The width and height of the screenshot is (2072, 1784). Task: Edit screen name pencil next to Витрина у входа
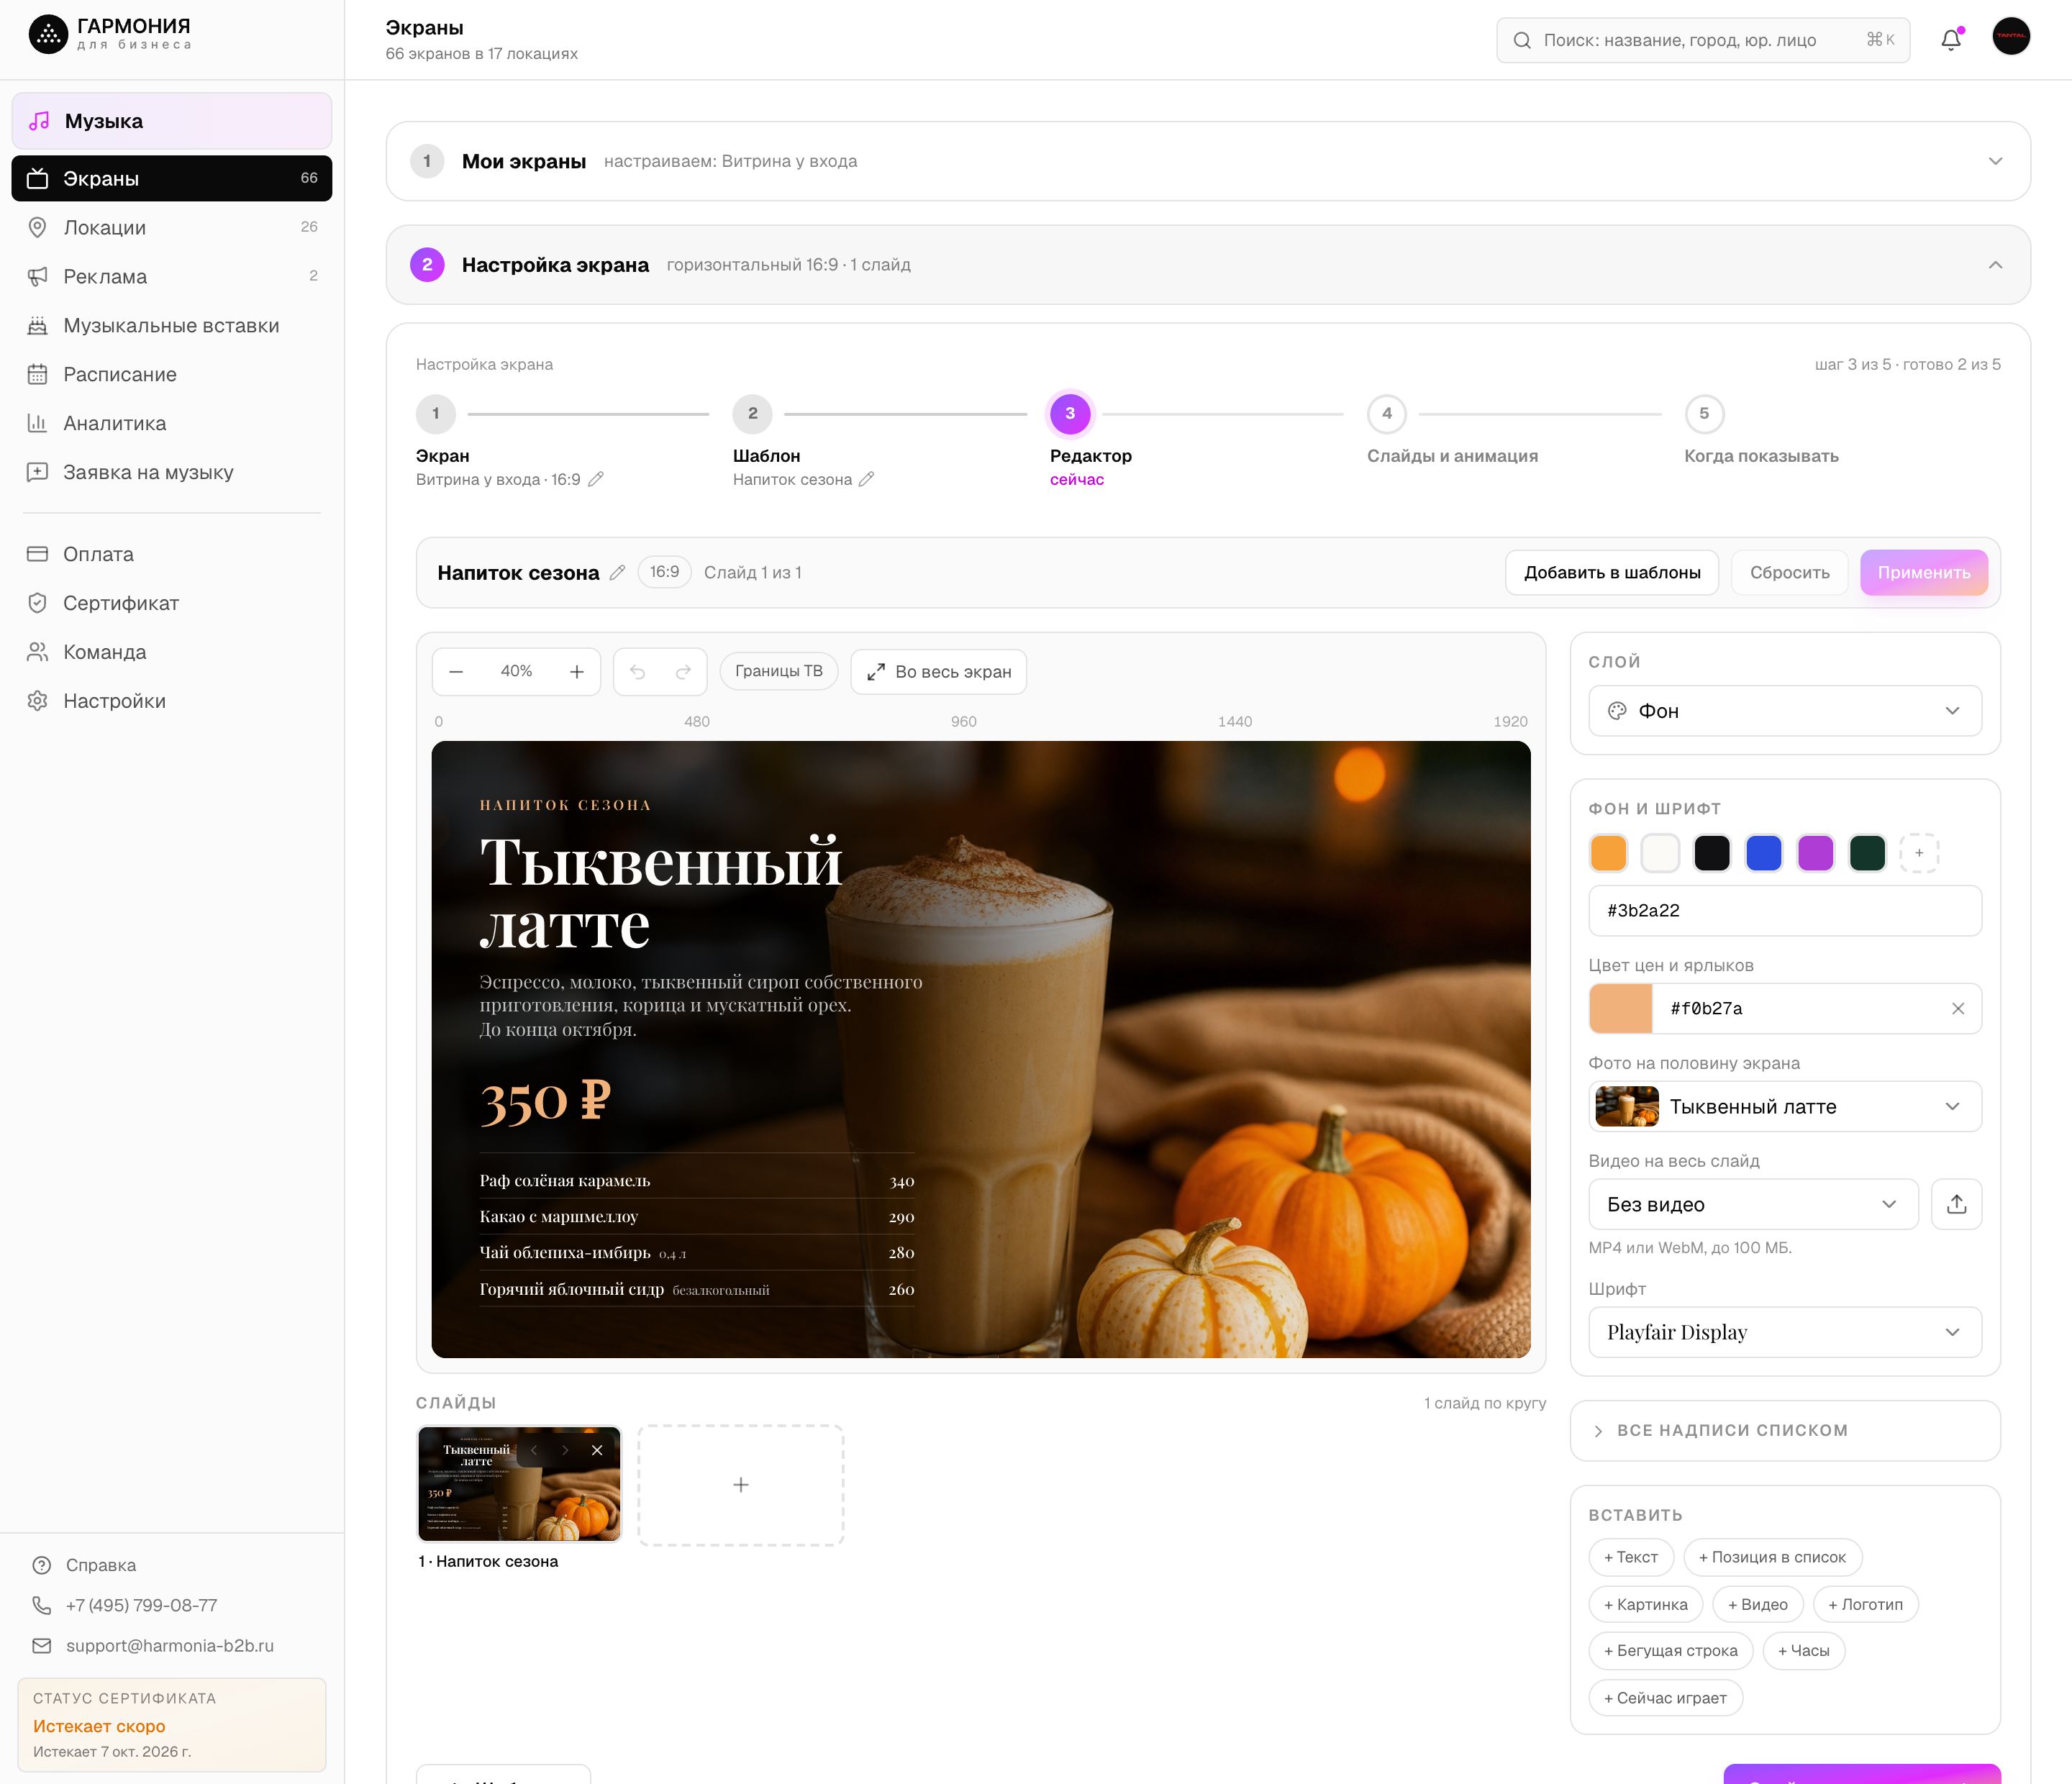[596, 480]
